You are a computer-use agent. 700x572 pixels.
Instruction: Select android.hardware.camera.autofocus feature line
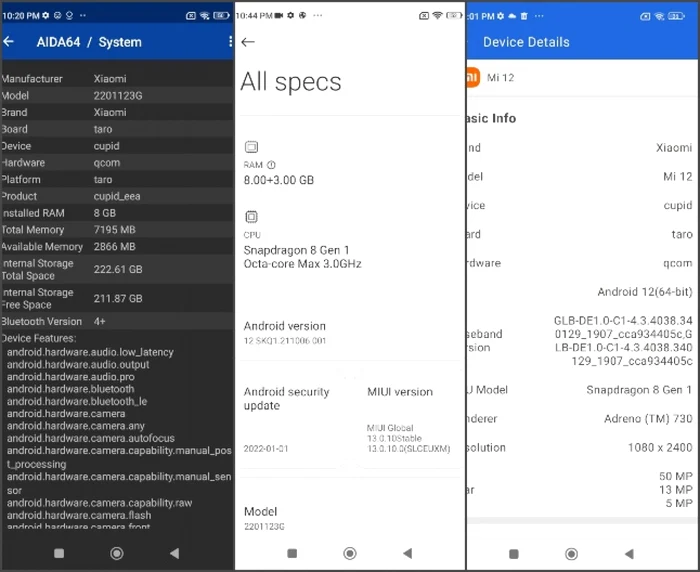click(91, 438)
